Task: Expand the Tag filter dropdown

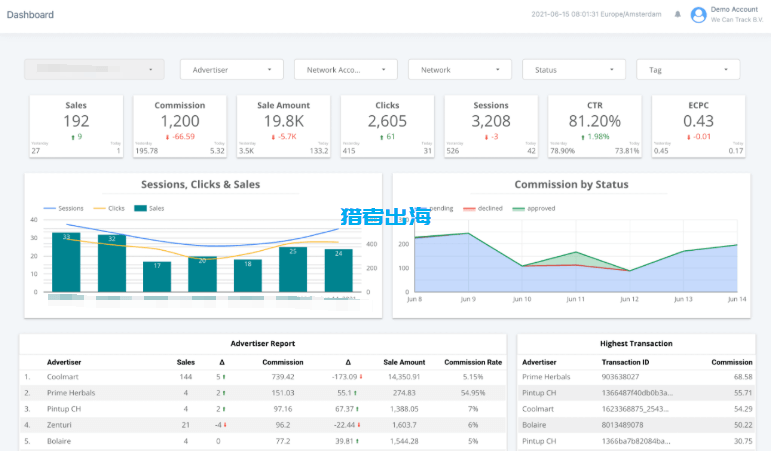Action: click(689, 70)
